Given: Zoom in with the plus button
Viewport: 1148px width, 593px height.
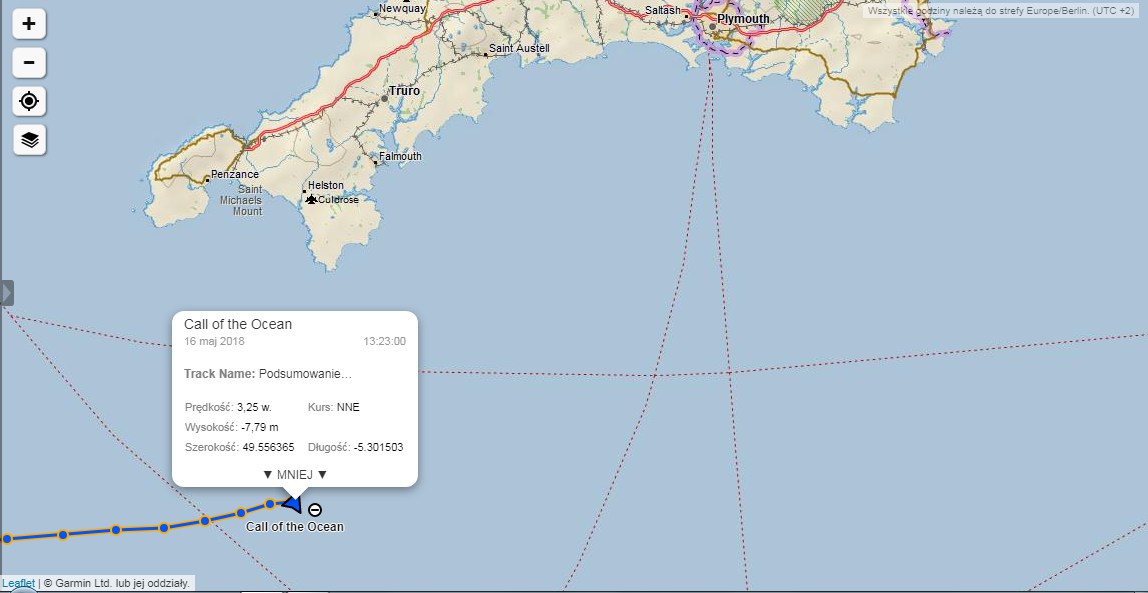Looking at the screenshot, I should pyautogui.click(x=29, y=23).
